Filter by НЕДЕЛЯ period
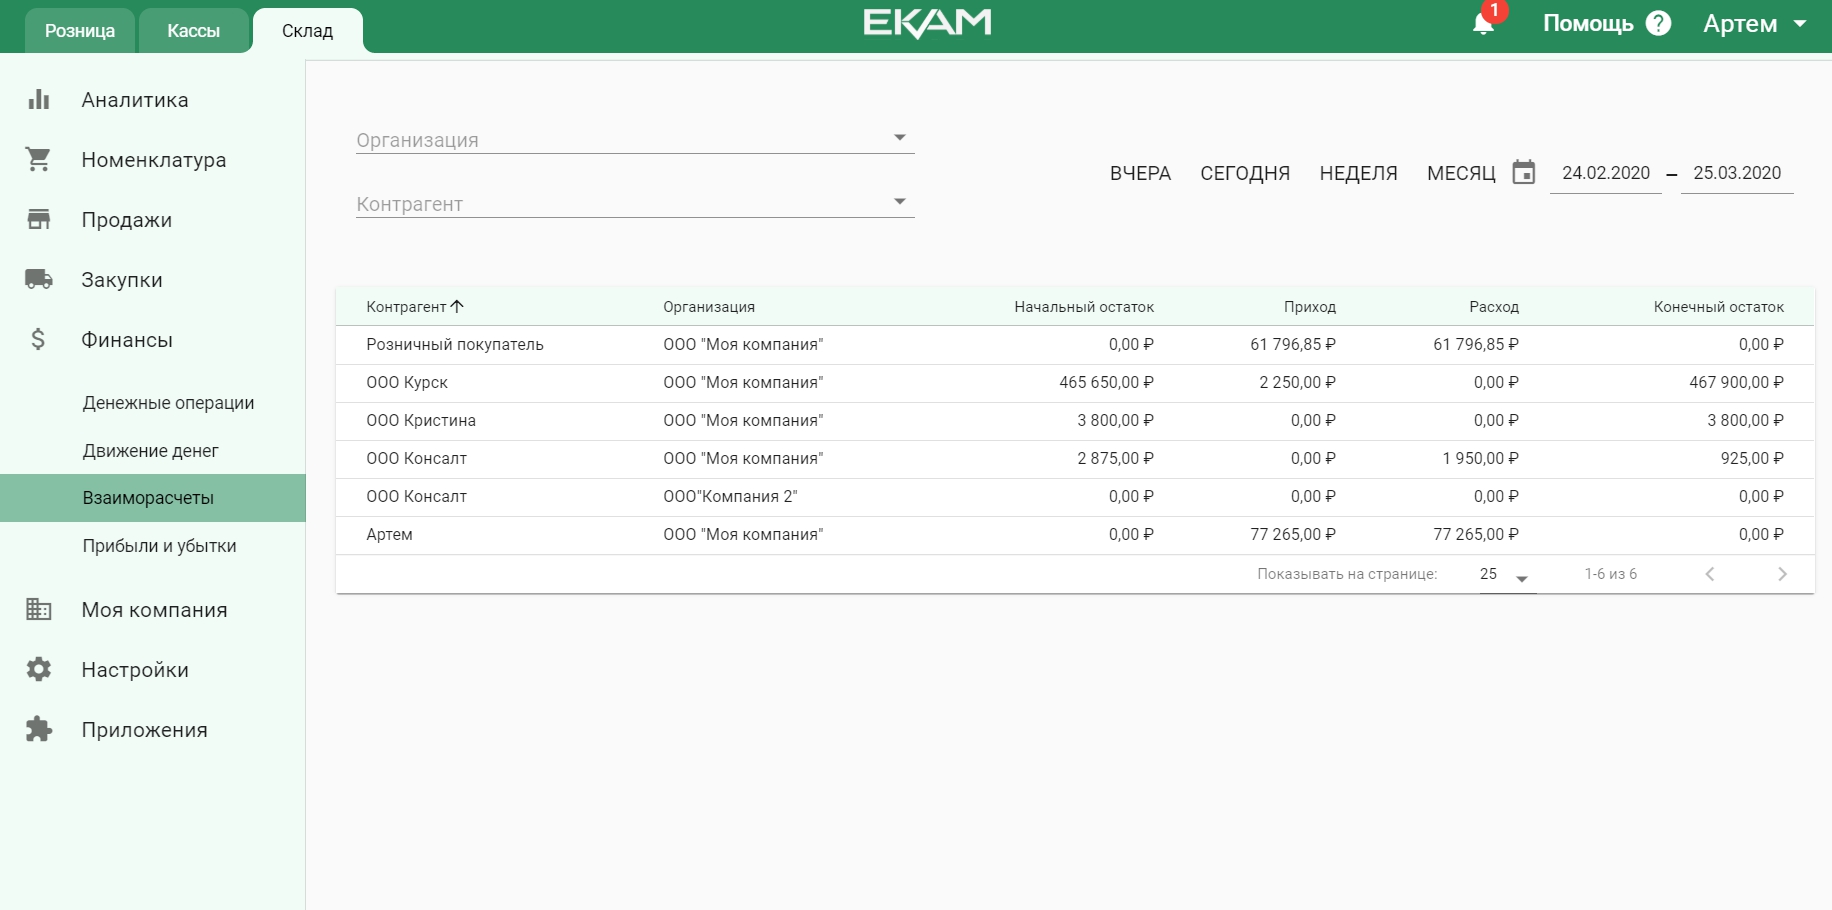The height and width of the screenshot is (910, 1832). click(1358, 173)
